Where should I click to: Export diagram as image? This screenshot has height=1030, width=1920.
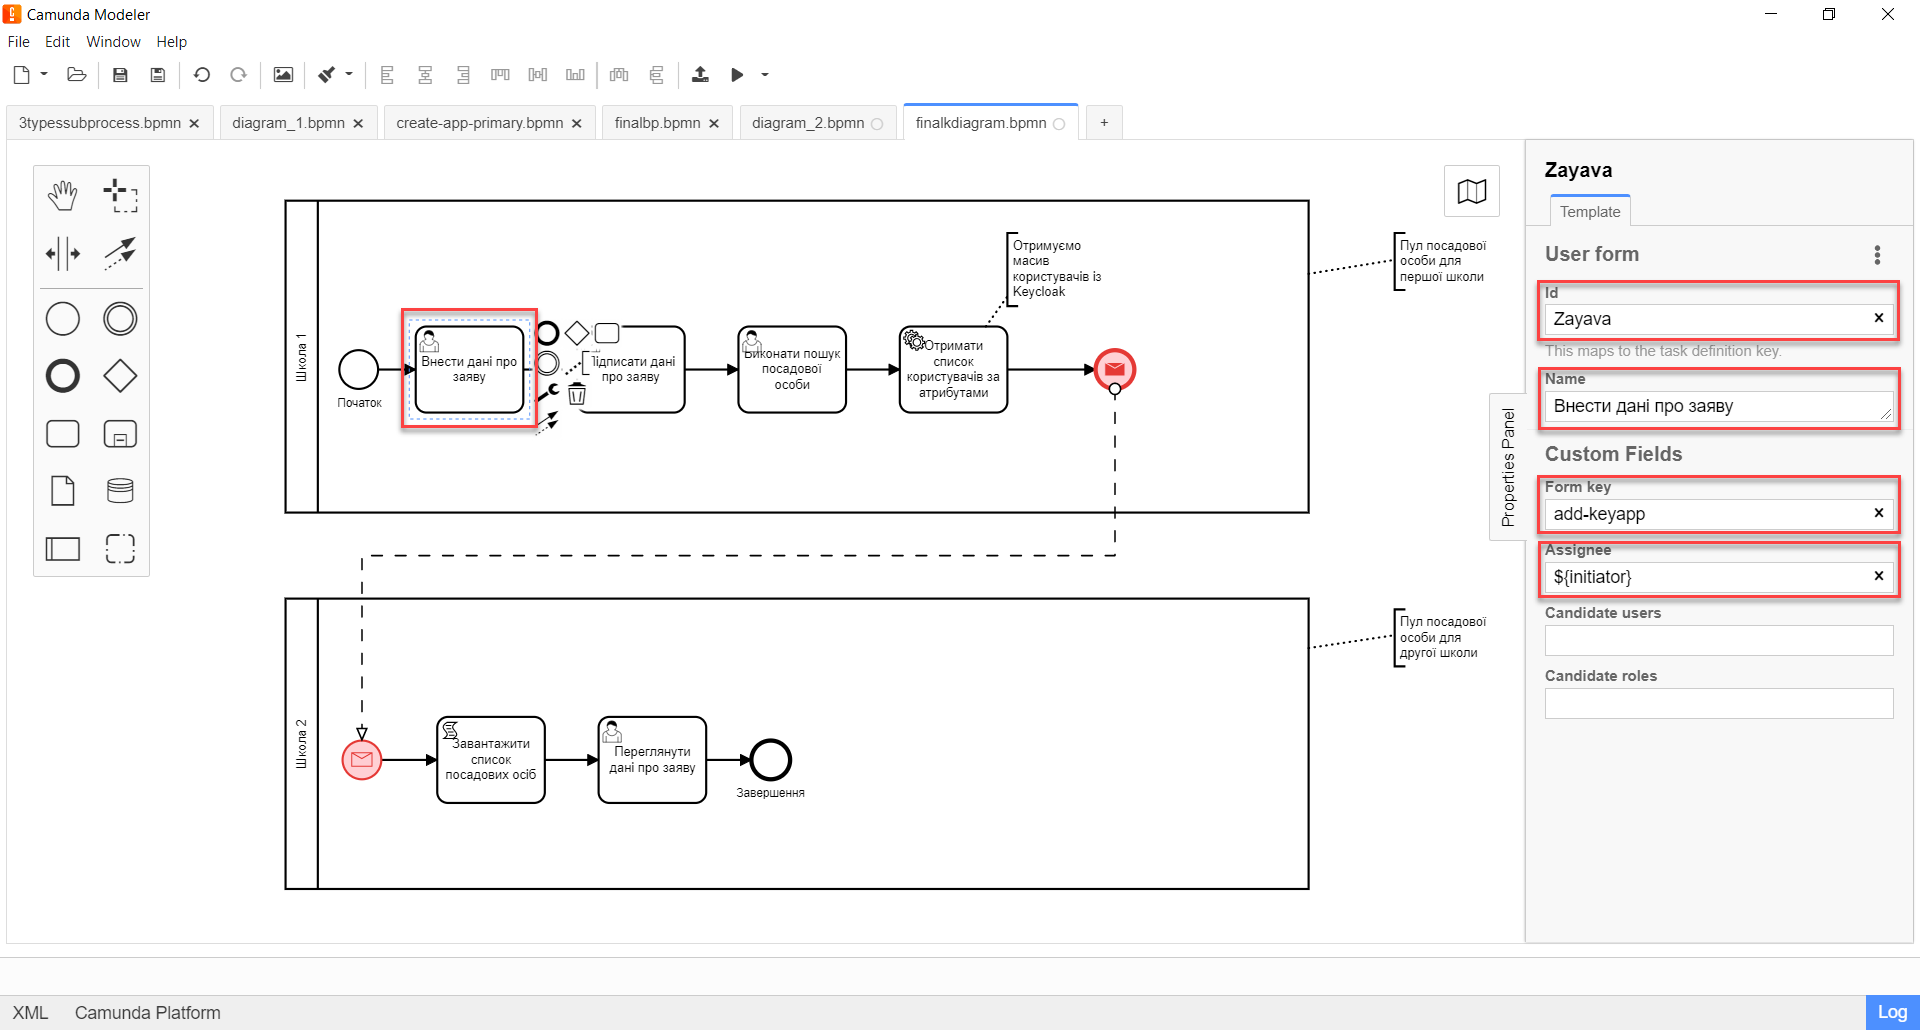coord(284,75)
